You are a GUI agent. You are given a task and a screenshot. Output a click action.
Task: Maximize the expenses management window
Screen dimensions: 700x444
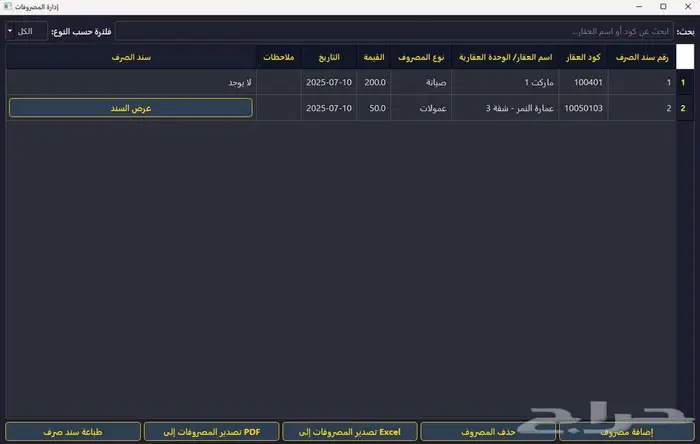click(x=662, y=7)
